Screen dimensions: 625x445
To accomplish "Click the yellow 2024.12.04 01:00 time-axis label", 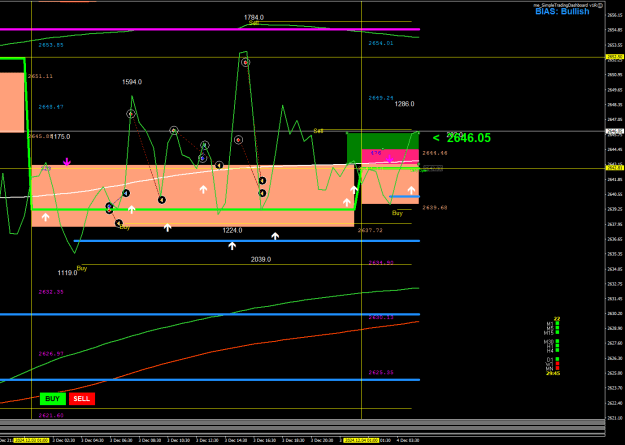I will pyautogui.click(x=361, y=441).
